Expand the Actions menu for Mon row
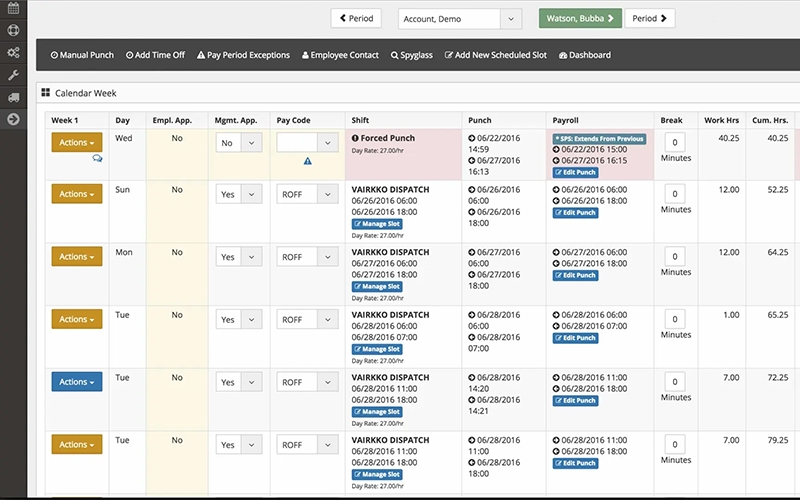800x500 pixels. [78, 257]
